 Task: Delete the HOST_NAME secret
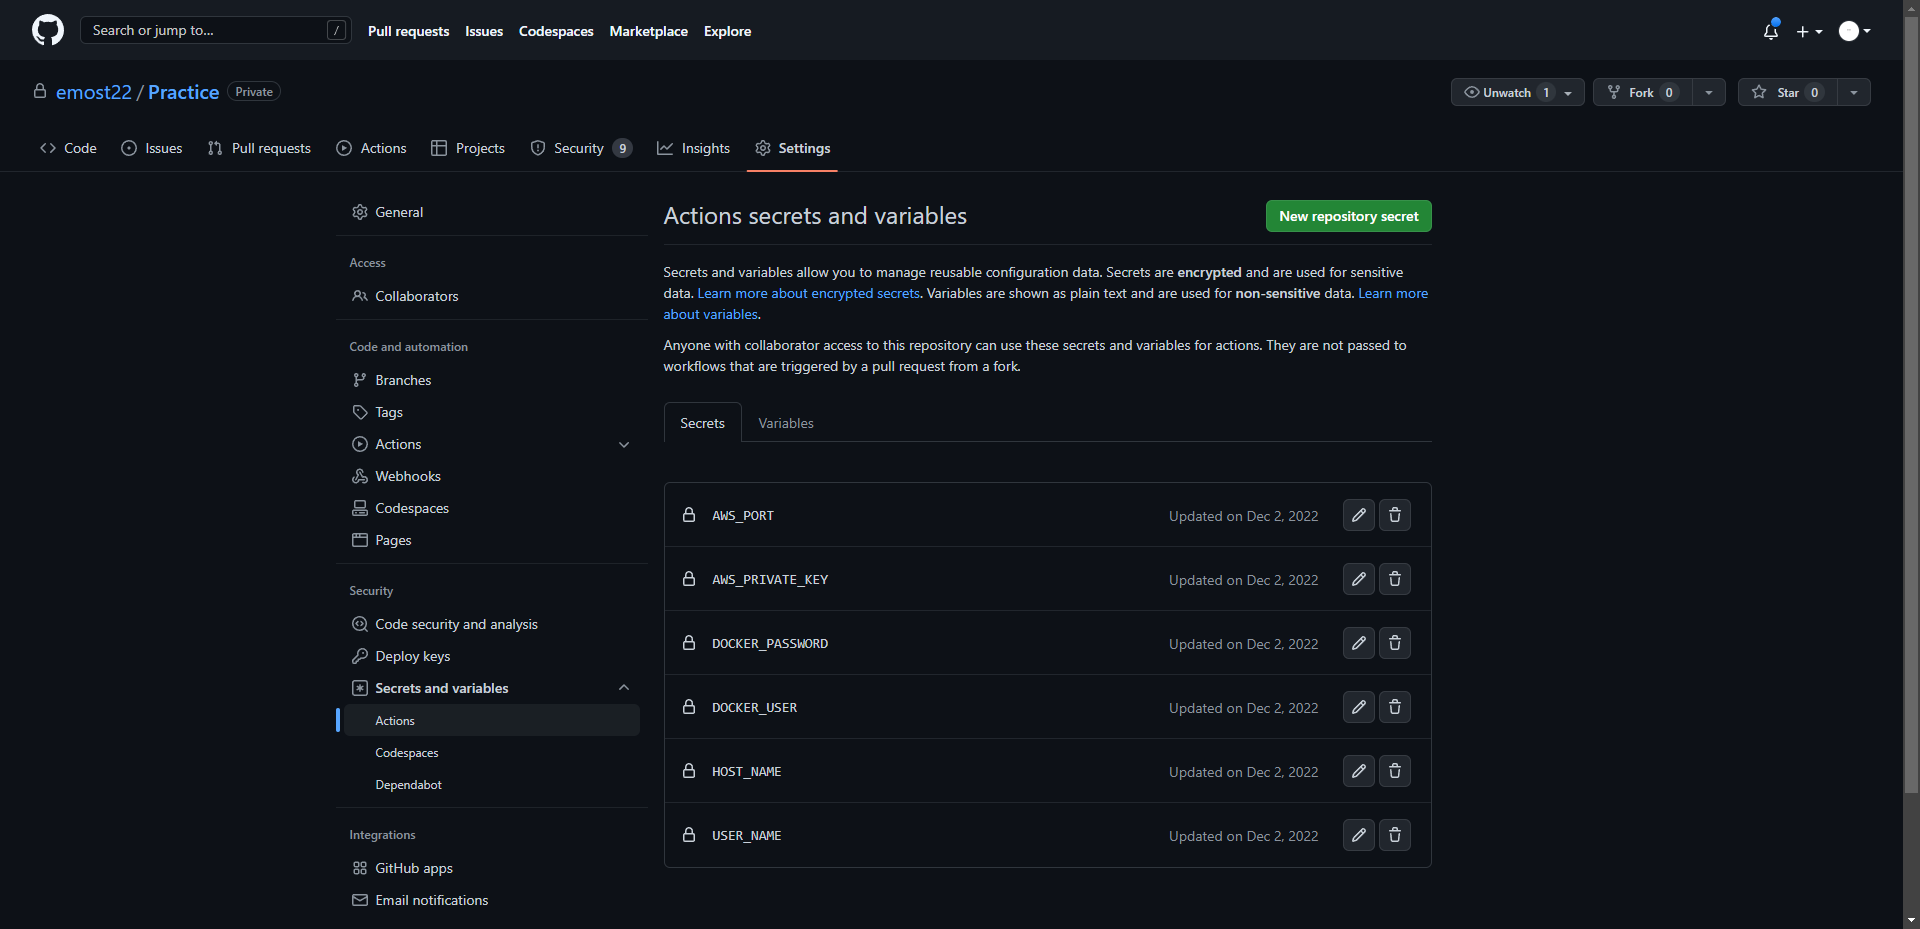[1394, 771]
